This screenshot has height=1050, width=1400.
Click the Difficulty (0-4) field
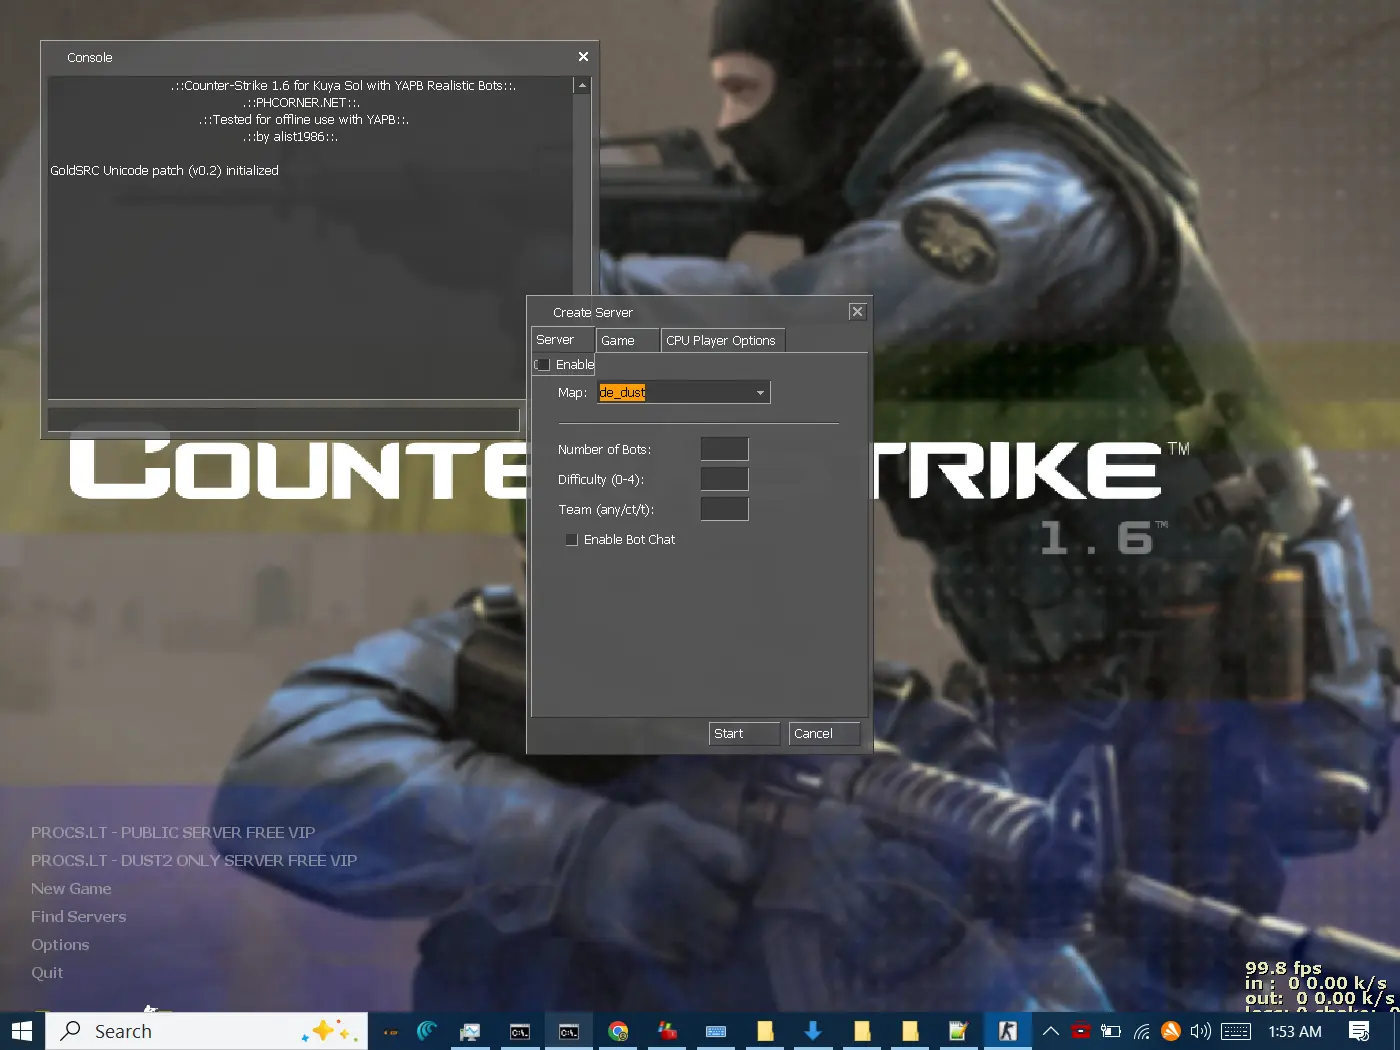tap(725, 480)
